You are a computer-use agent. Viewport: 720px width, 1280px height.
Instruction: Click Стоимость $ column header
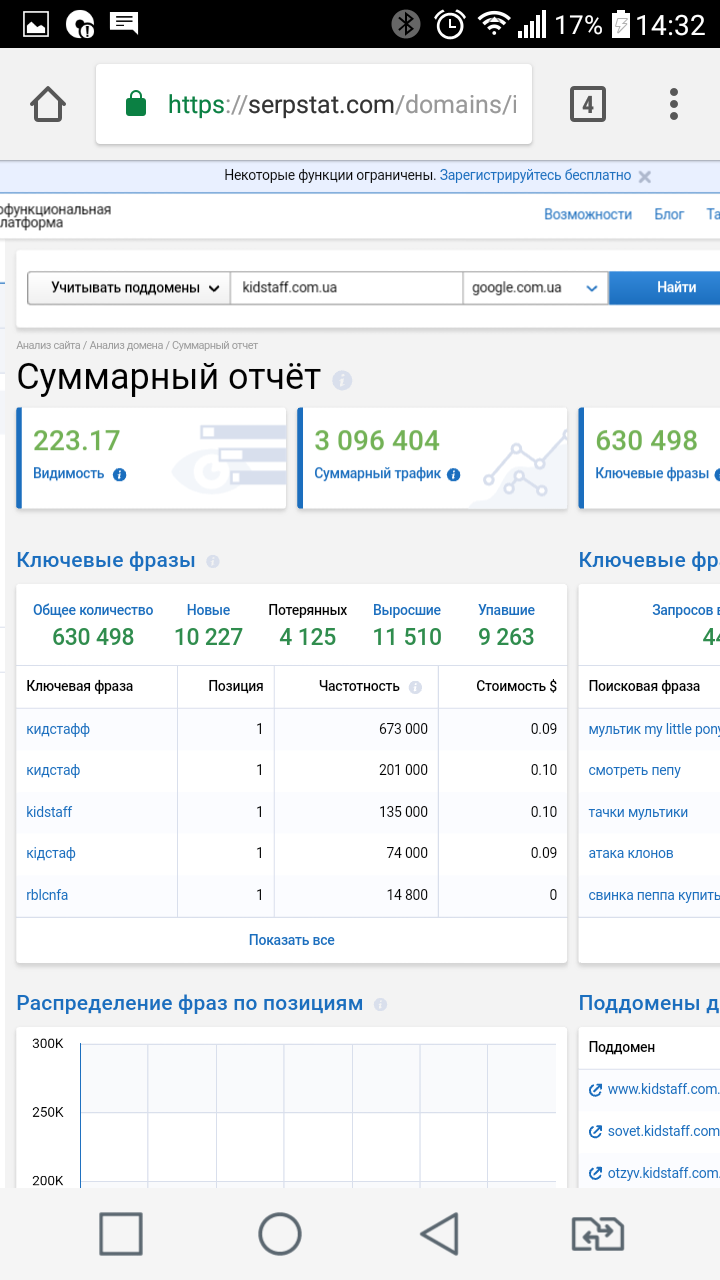(517, 687)
